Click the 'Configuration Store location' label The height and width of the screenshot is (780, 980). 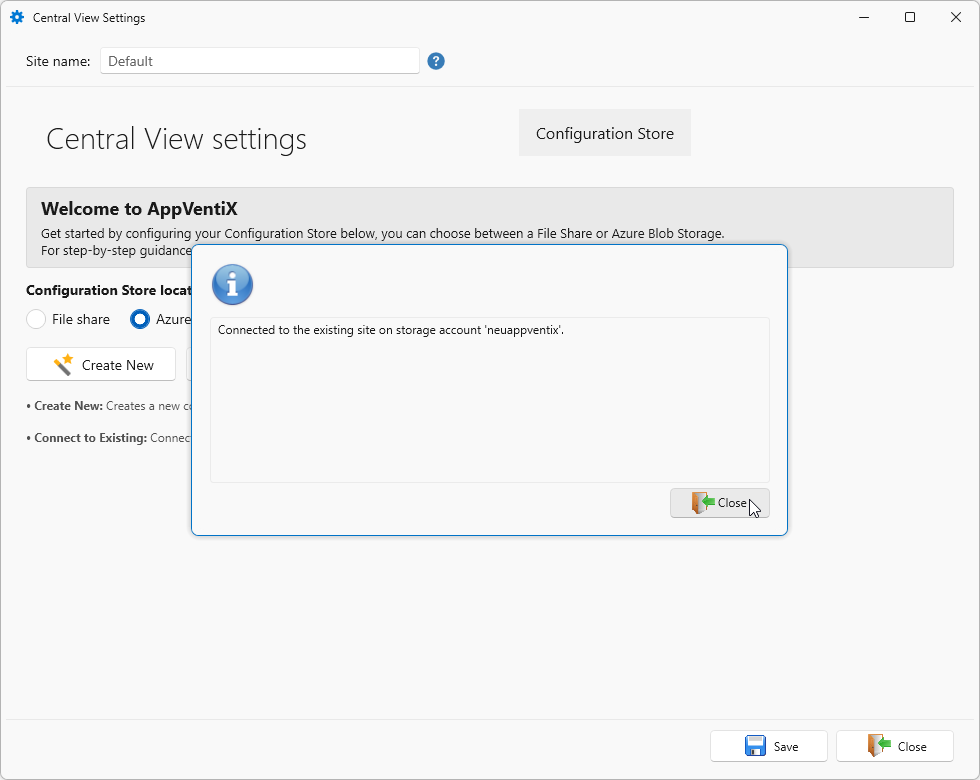coord(109,291)
